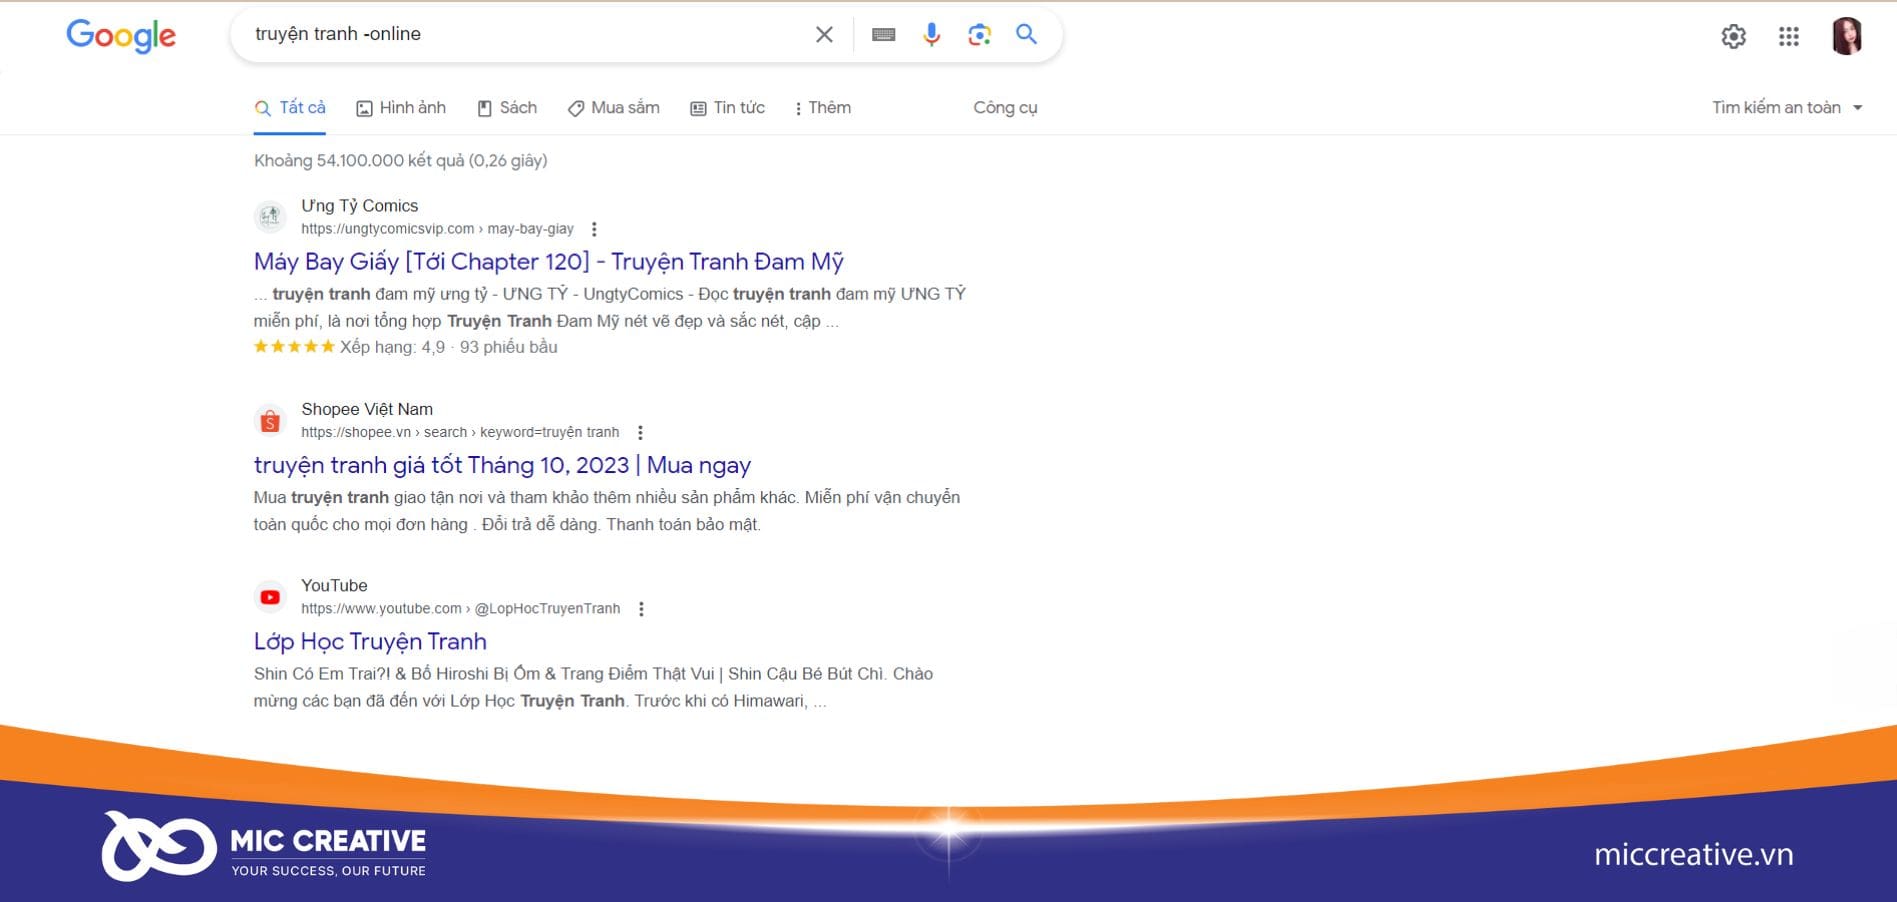Click the youtube.com URL breadcrumb
Image resolution: width=1897 pixels, height=902 pixels.
click(460, 609)
